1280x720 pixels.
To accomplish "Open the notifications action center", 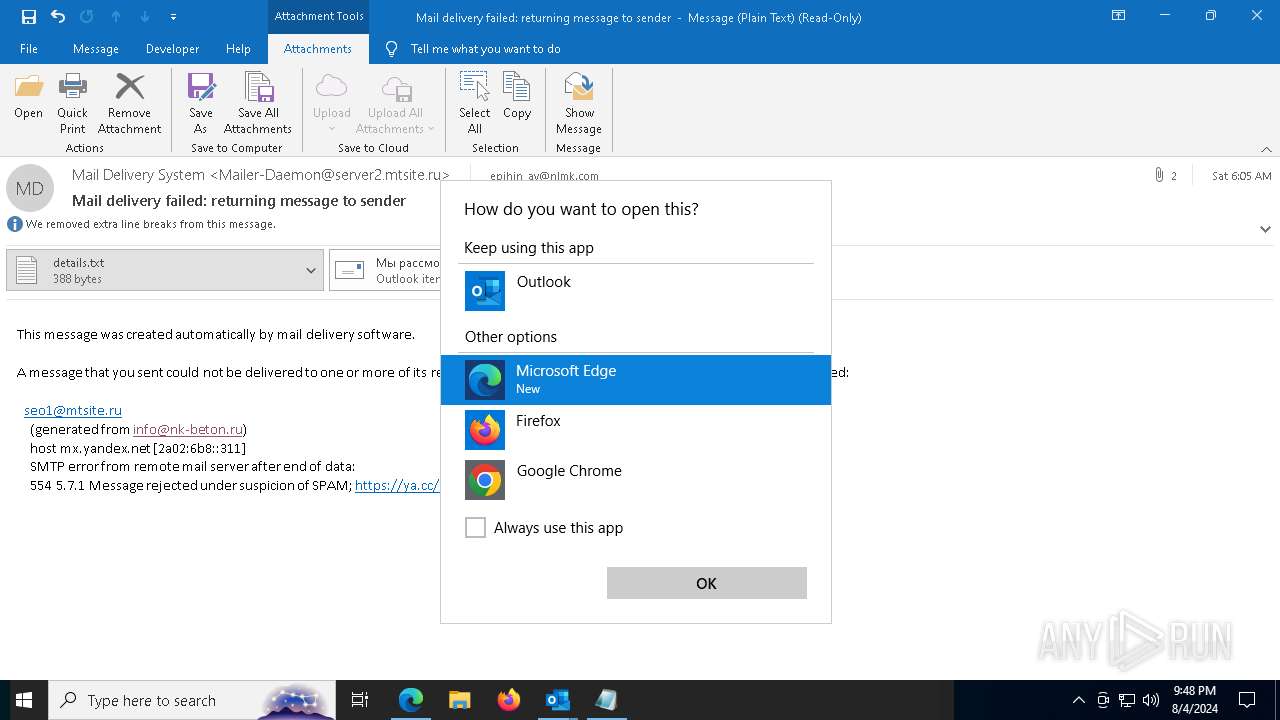I will (x=1248, y=700).
